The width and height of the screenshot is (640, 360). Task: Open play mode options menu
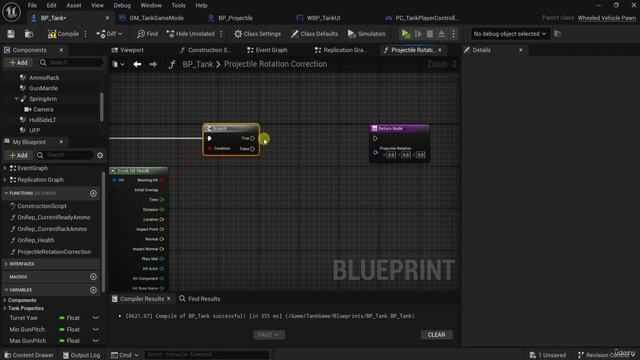[x=453, y=34]
